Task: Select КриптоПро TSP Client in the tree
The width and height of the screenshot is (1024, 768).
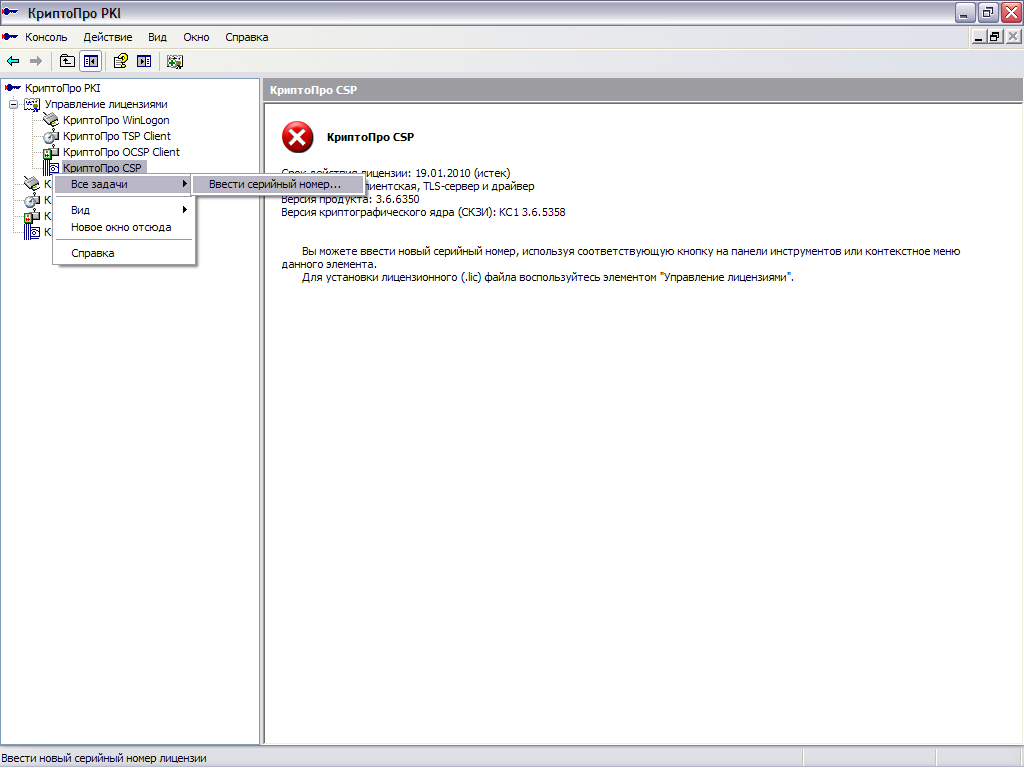Action: pyautogui.click(x=117, y=136)
